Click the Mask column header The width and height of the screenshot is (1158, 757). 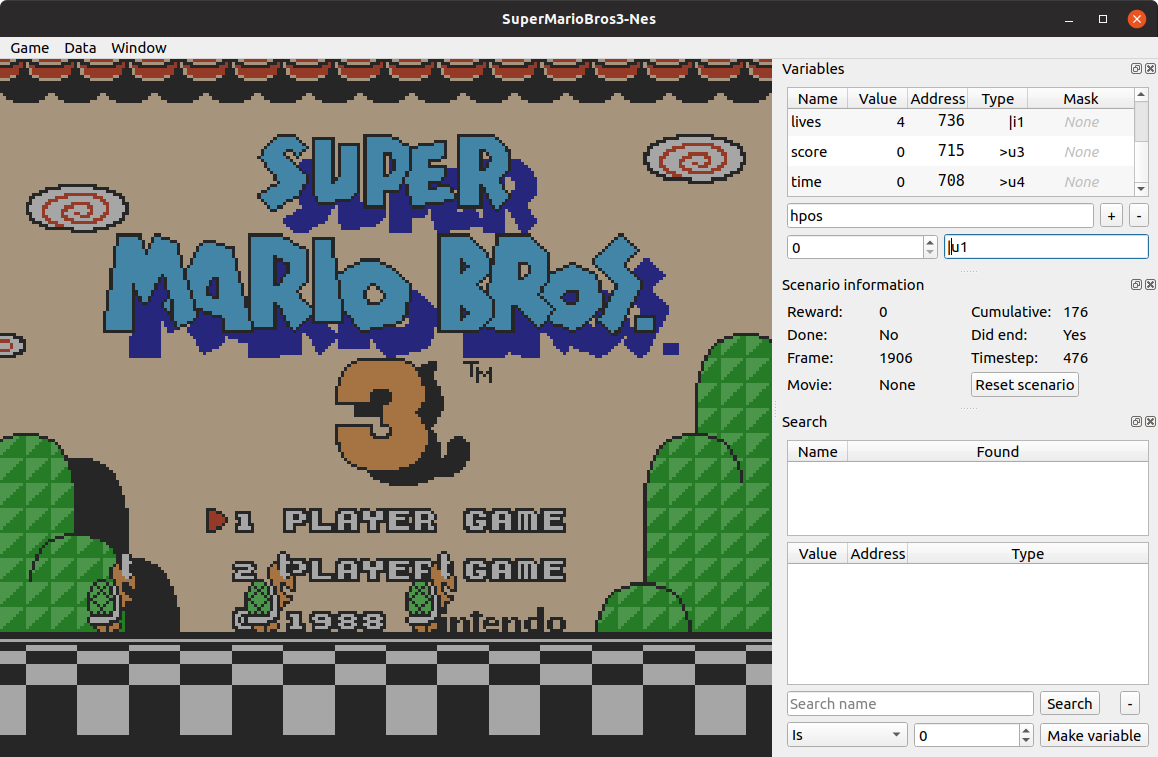click(1080, 98)
